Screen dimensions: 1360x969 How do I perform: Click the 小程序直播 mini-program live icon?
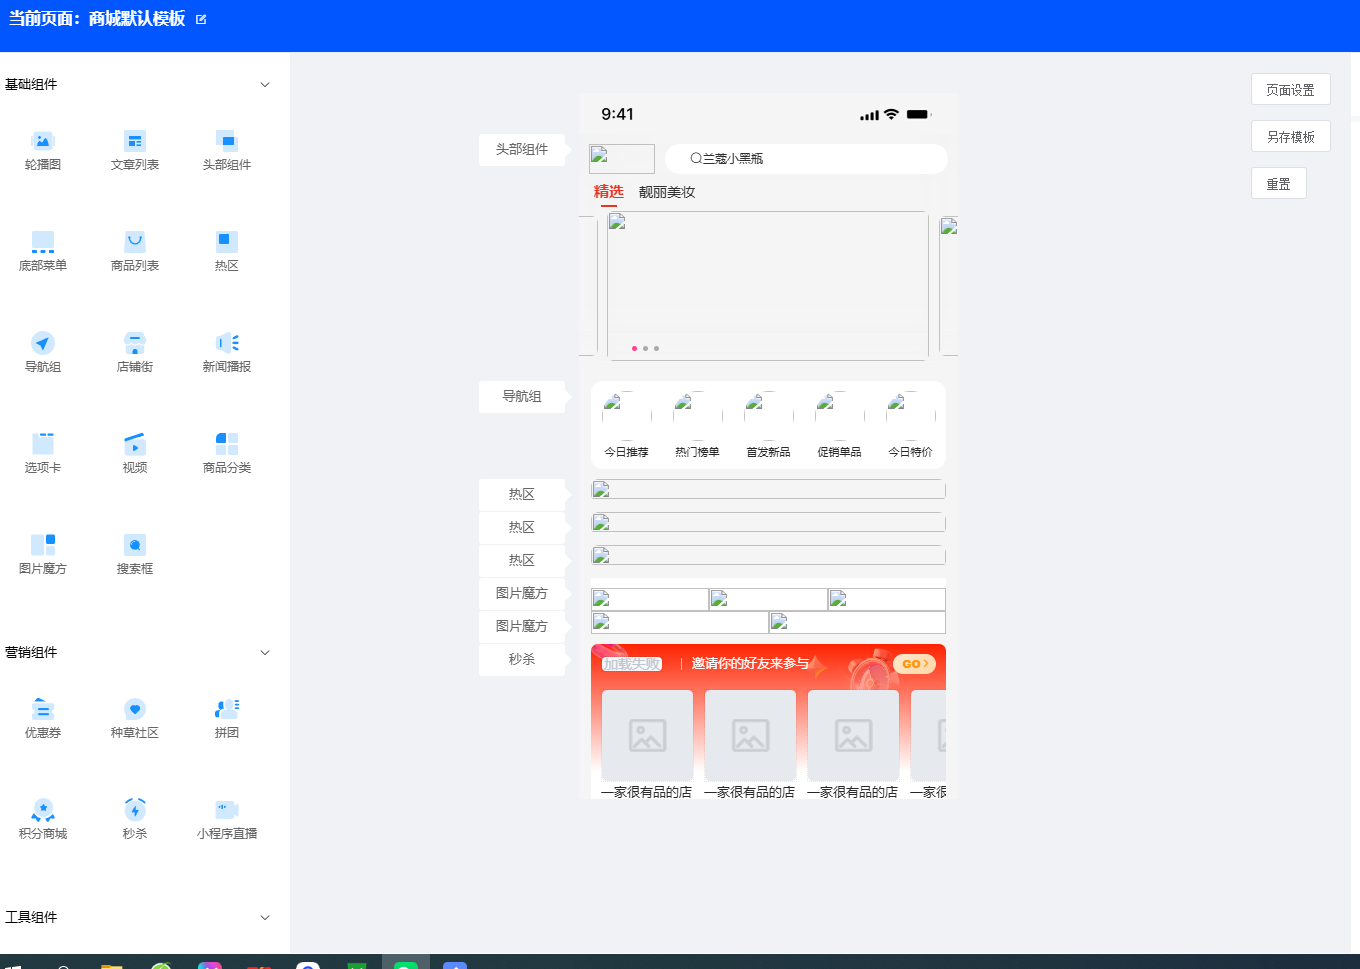pyautogui.click(x=227, y=810)
